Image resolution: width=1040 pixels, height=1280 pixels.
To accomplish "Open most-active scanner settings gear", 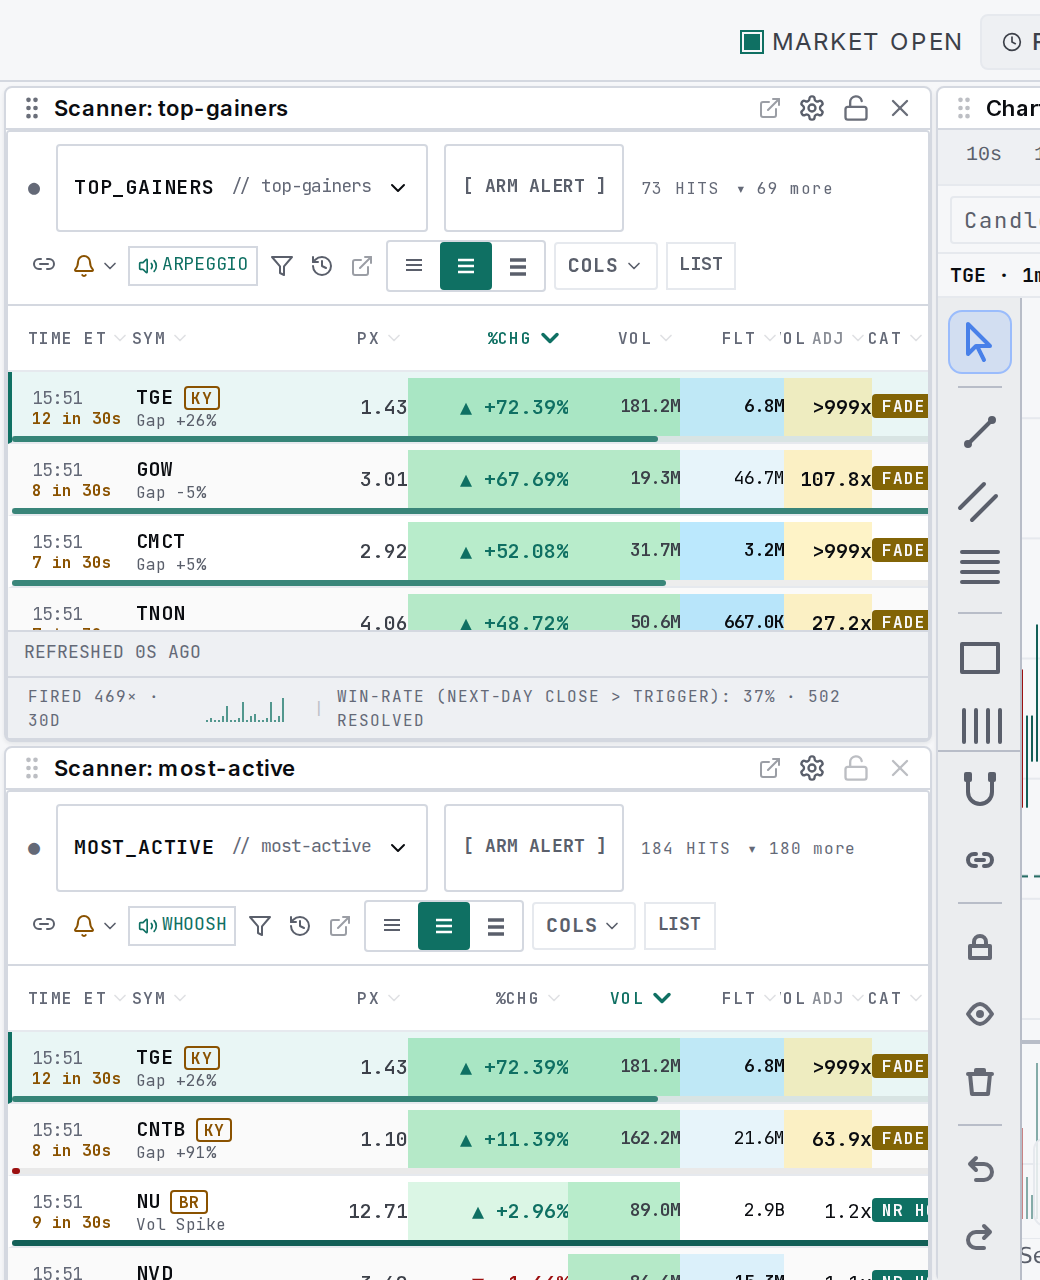I will point(812,768).
